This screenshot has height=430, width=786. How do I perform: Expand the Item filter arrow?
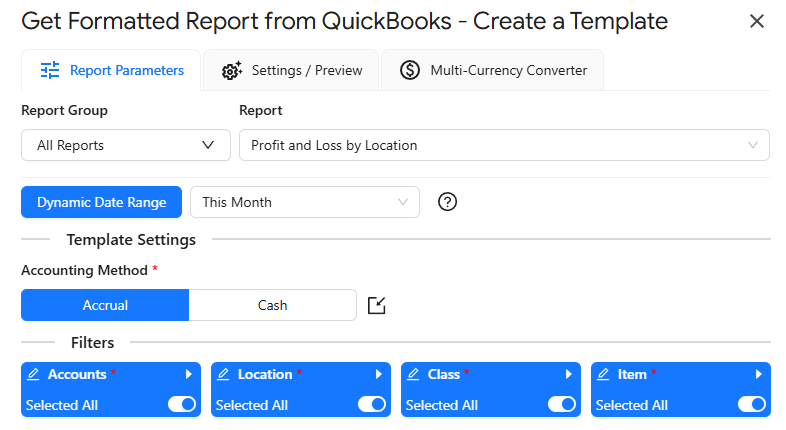[x=758, y=374]
